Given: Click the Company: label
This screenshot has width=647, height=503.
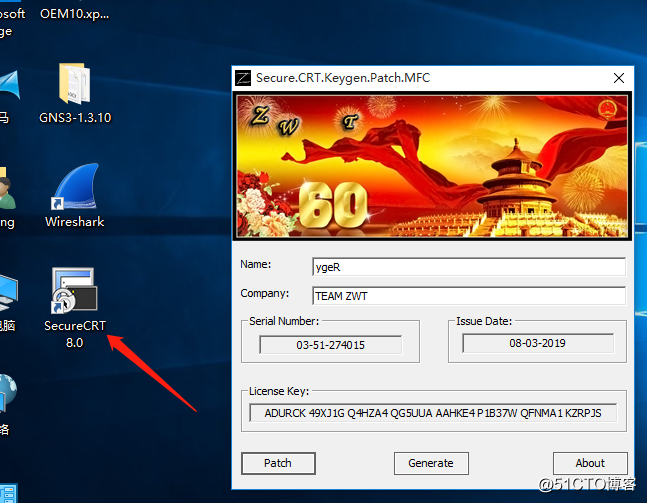Looking at the screenshot, I should click(x=265, y=293).
